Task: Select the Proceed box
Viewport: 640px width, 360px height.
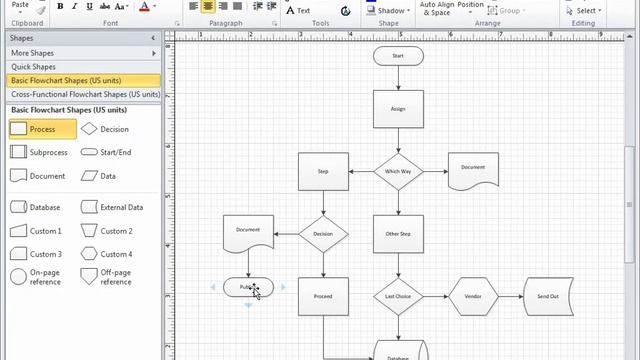Action: (x=323, y=296)
